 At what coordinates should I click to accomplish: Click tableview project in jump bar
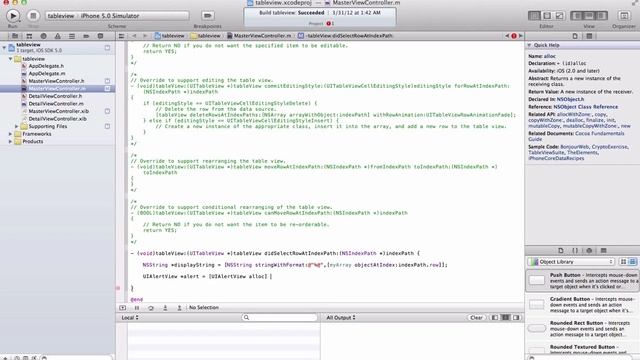(169, 36)
